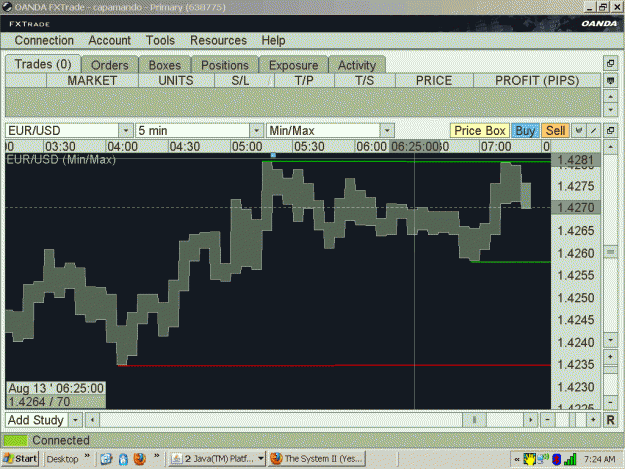Screen dimensions: 625x469
Task: Switch to the Positions tab
Action: click(x=225, y=65)
